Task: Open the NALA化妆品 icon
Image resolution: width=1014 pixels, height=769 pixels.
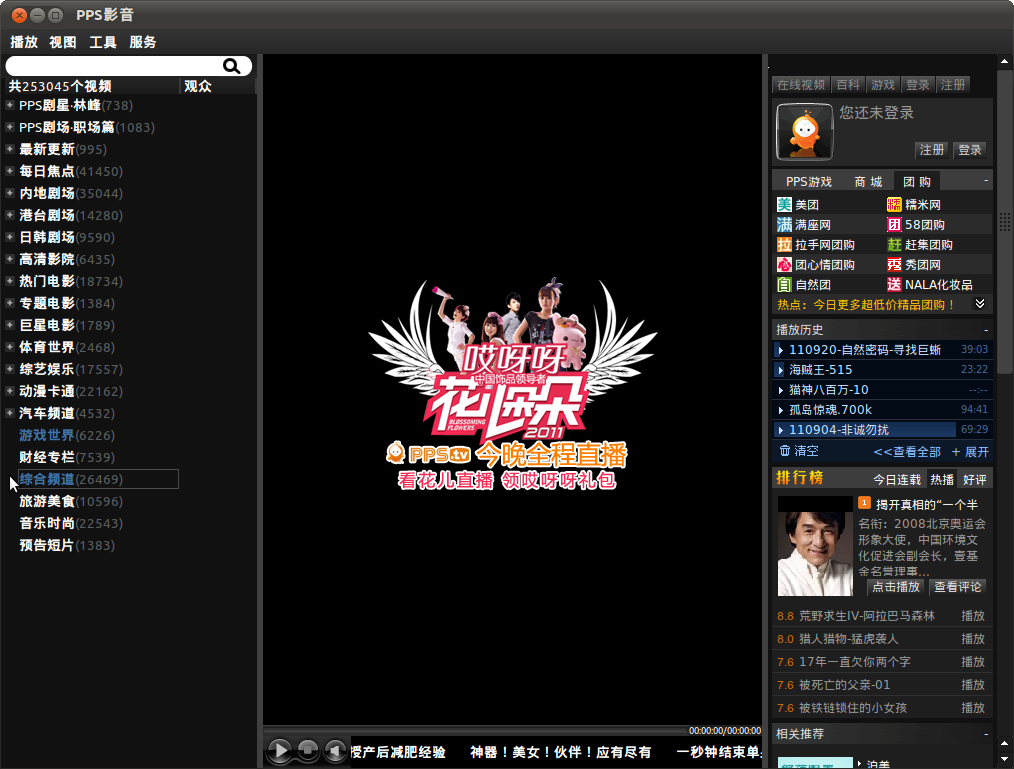Action: pos(894,285)
